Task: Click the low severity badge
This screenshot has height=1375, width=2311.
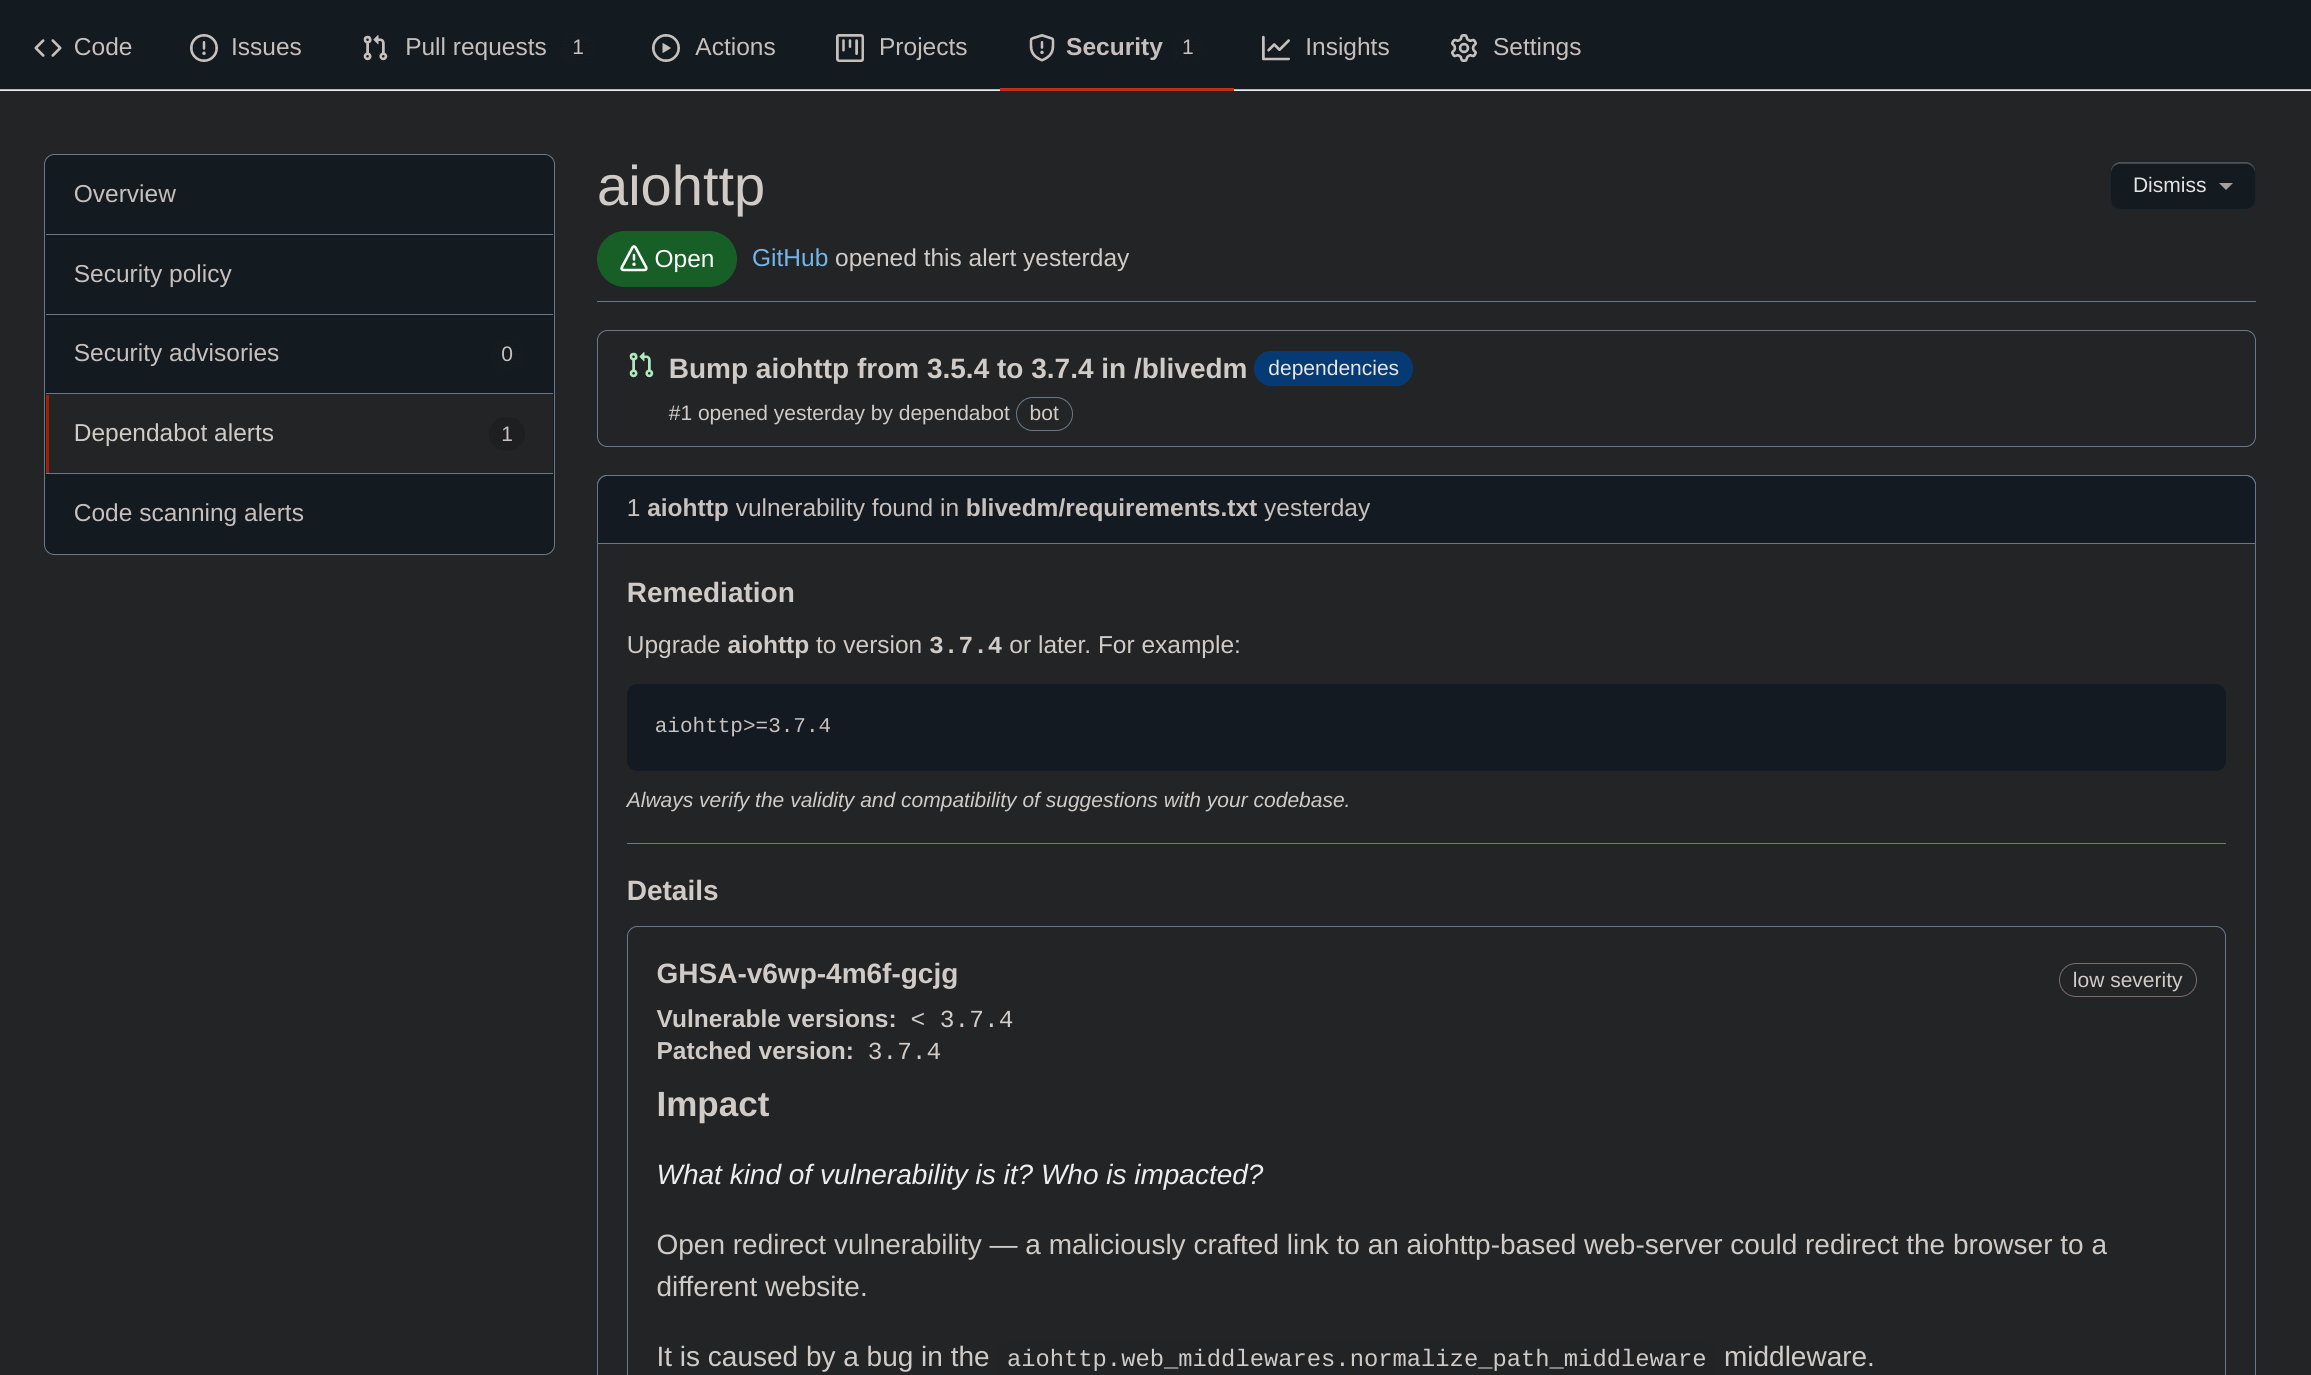Action: pyautogui.click(x=2127, y=980)
